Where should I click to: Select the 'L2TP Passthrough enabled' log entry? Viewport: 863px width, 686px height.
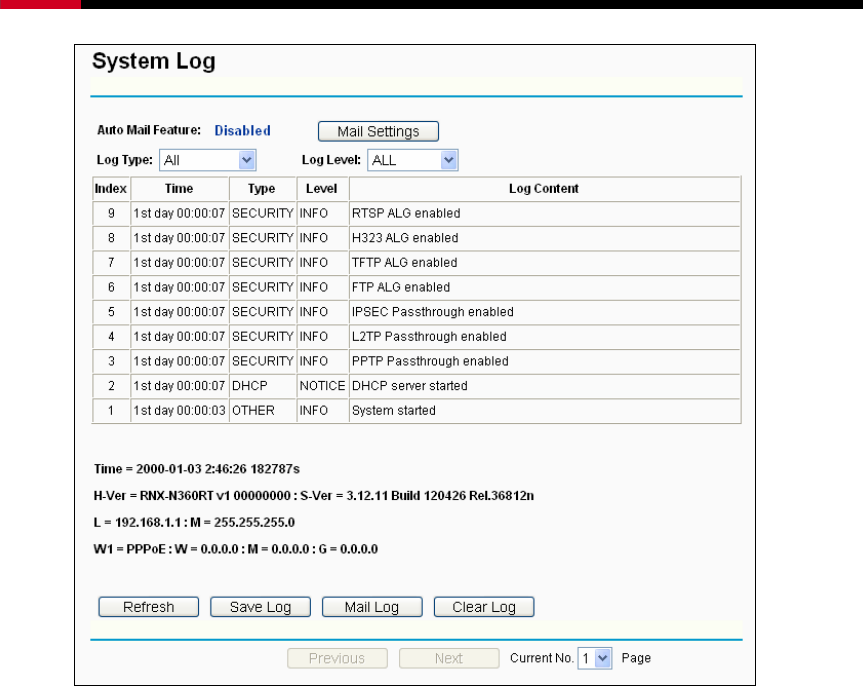(x=417, y=337)
